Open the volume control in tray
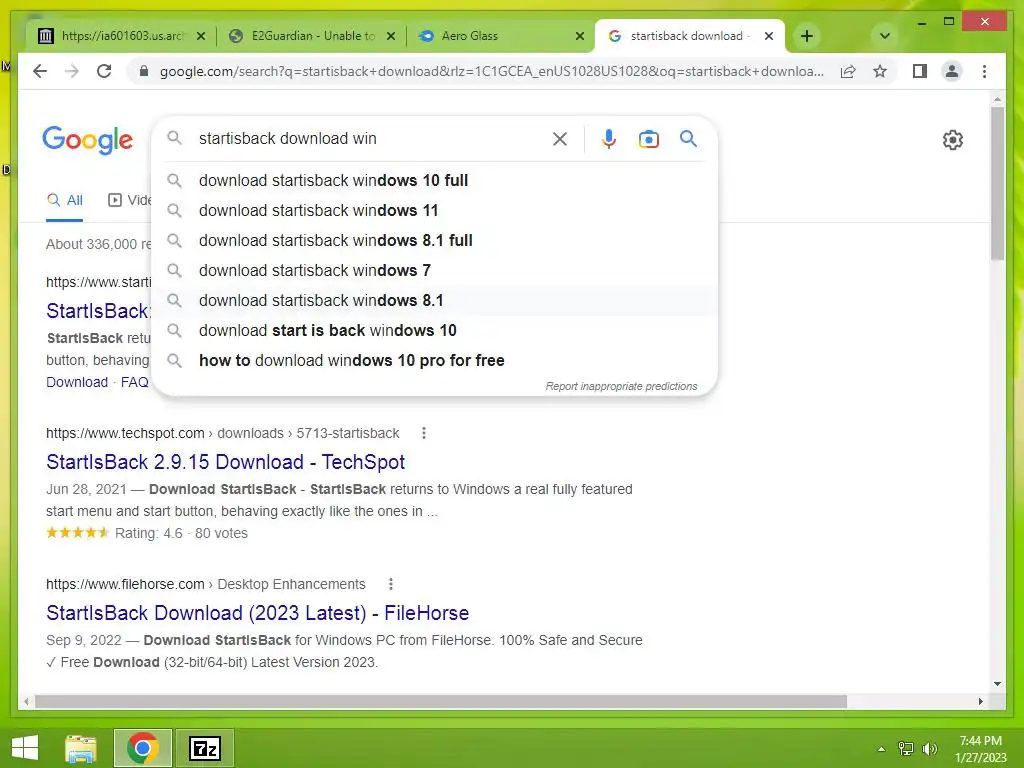 (929, 748)
